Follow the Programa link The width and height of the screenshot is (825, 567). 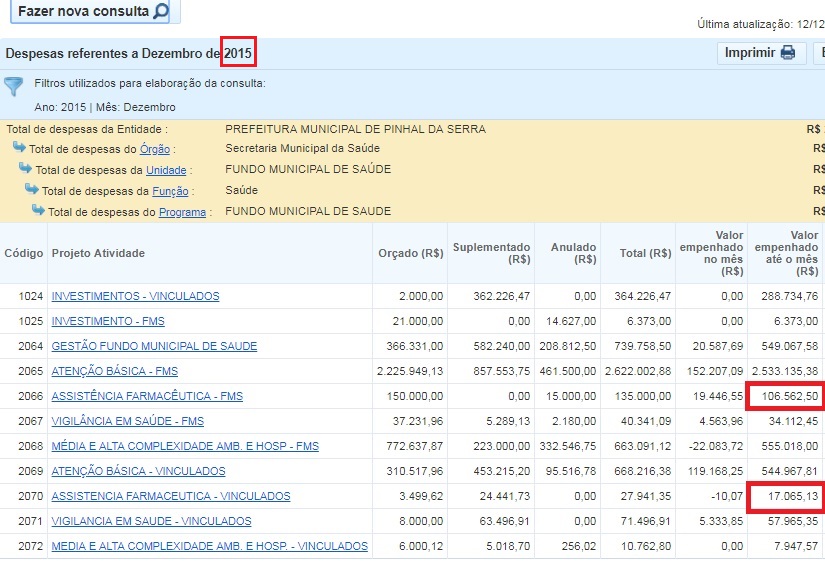click(182, 212)
